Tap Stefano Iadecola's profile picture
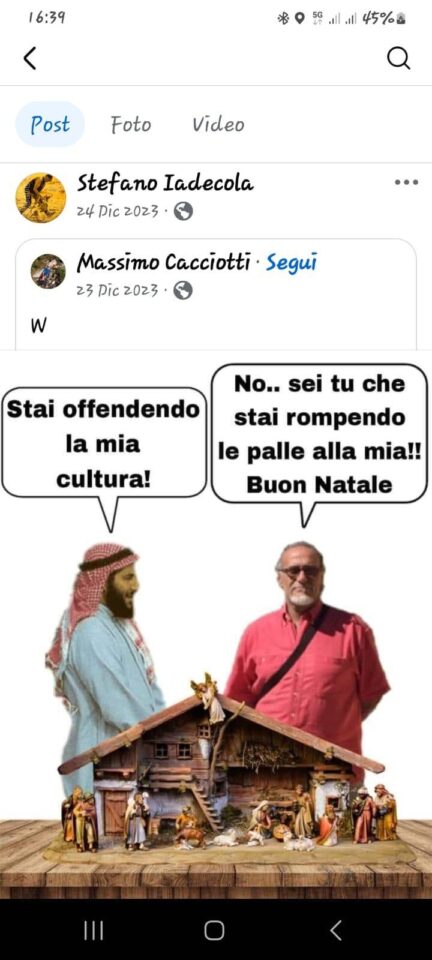 pyautogui.click(x=40, y=197)
